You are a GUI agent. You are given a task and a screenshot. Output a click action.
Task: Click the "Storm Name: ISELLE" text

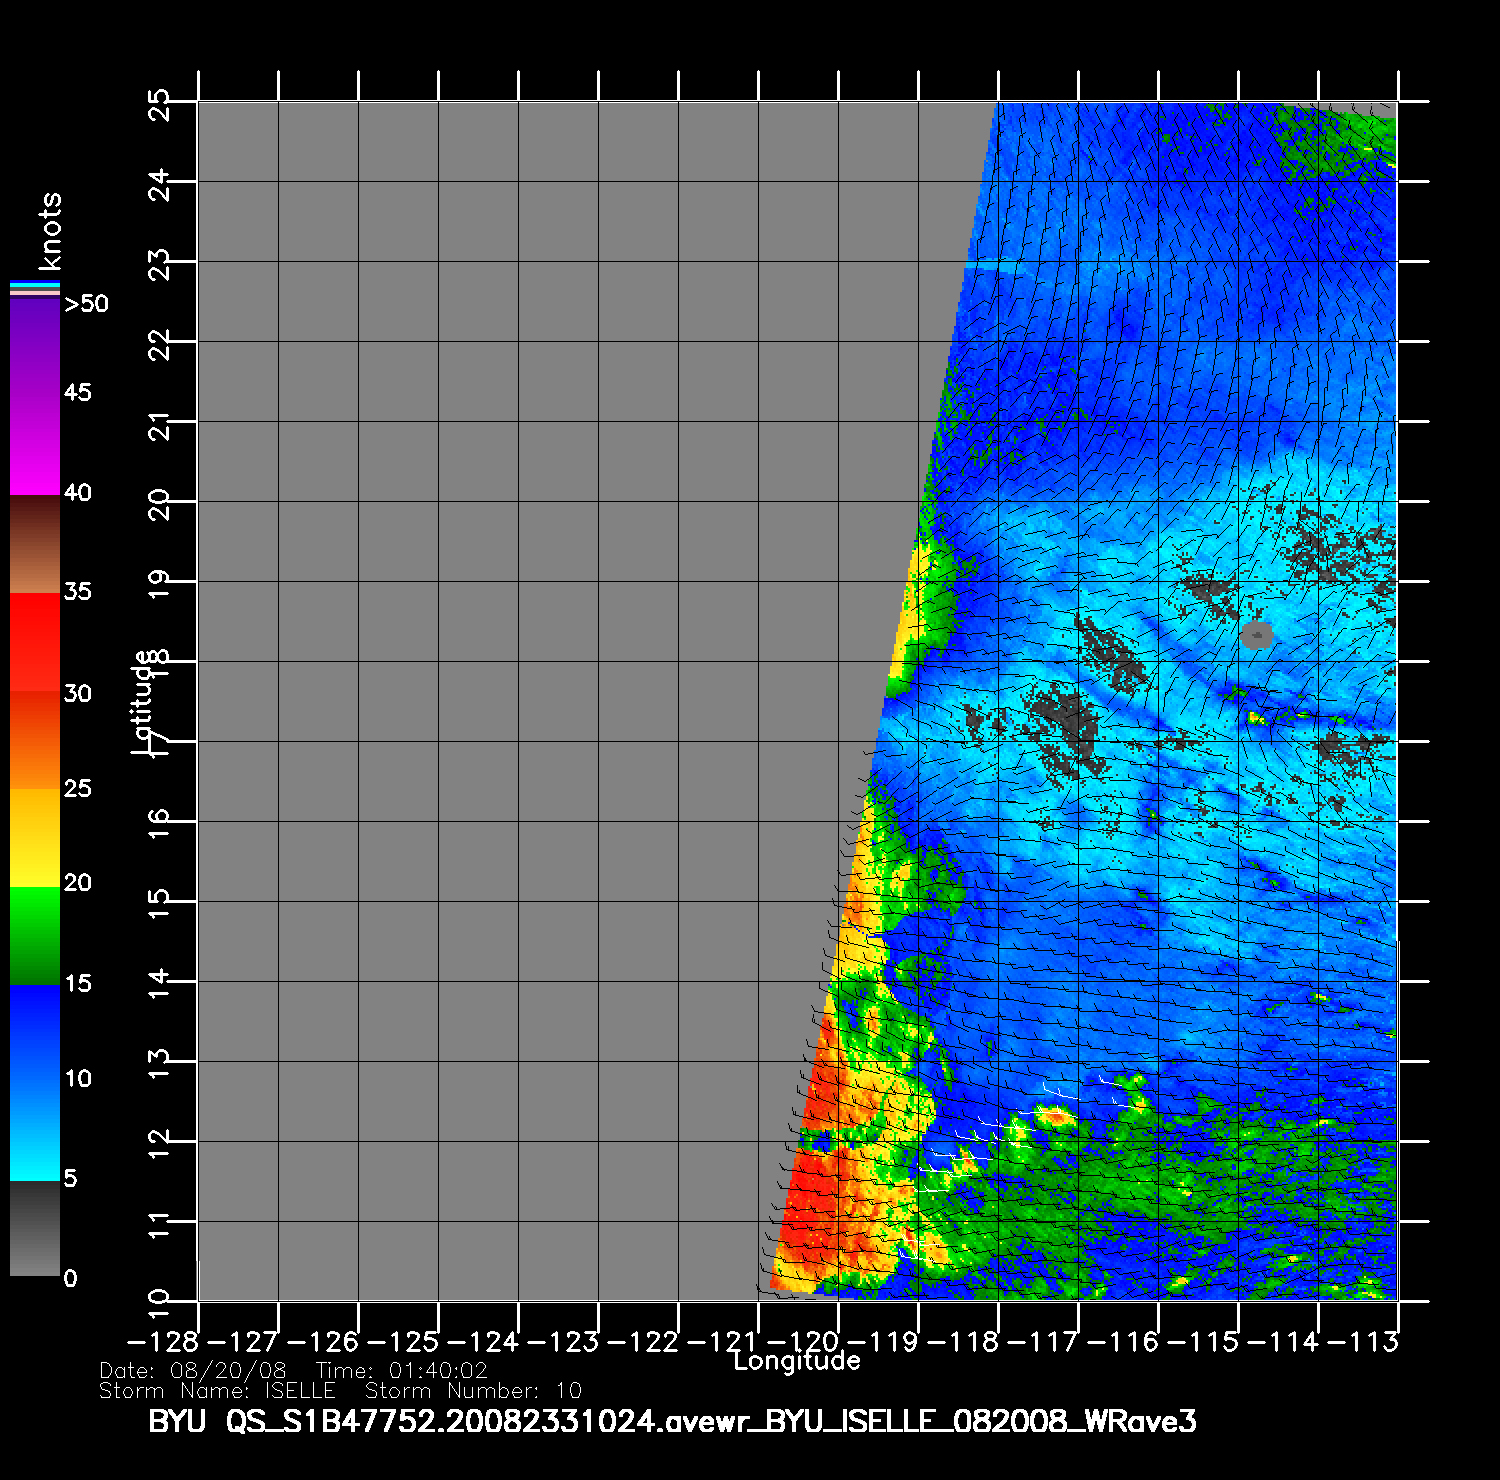[x=217, y=1391]
